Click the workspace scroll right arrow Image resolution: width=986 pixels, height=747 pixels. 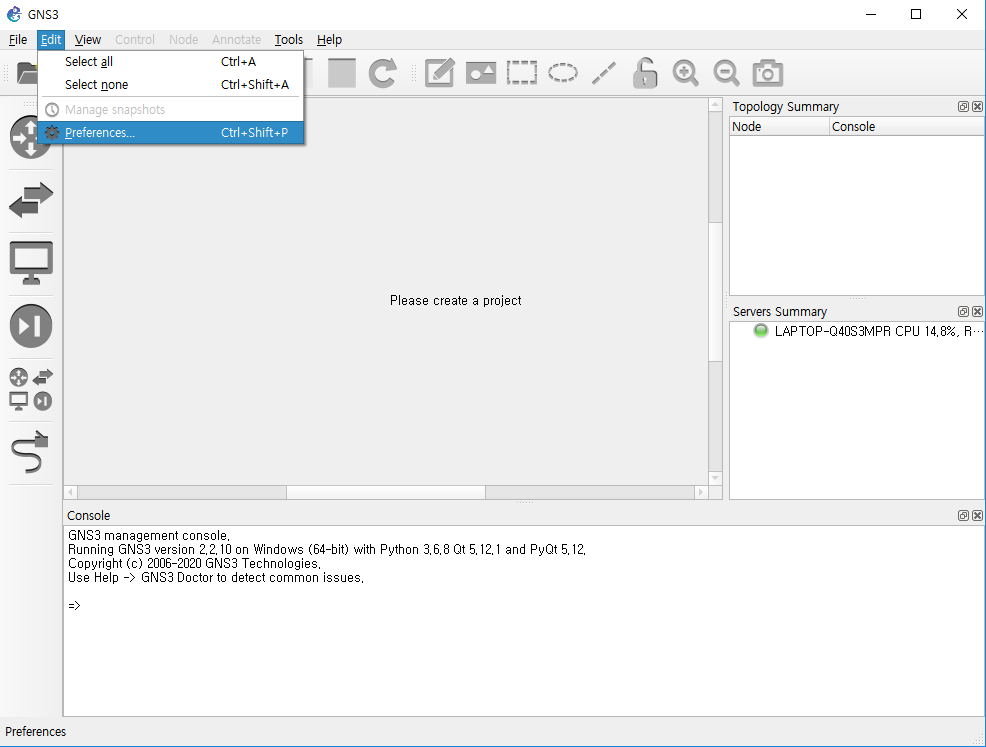coord(701,492)
